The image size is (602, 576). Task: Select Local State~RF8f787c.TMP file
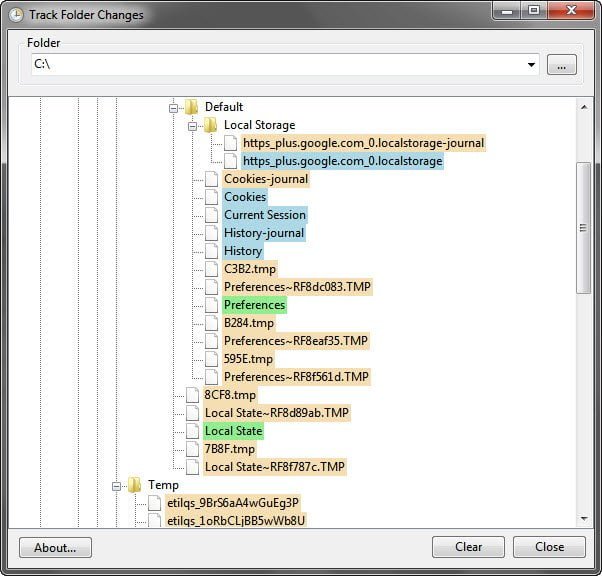point(275,467)
